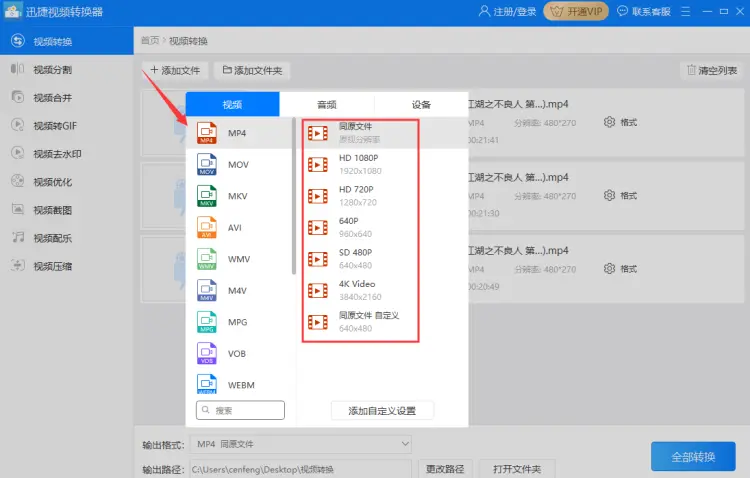This screenshot has width=750, height=478.
Task: Switch to the 音频 tab
Action: coord(327,104)
